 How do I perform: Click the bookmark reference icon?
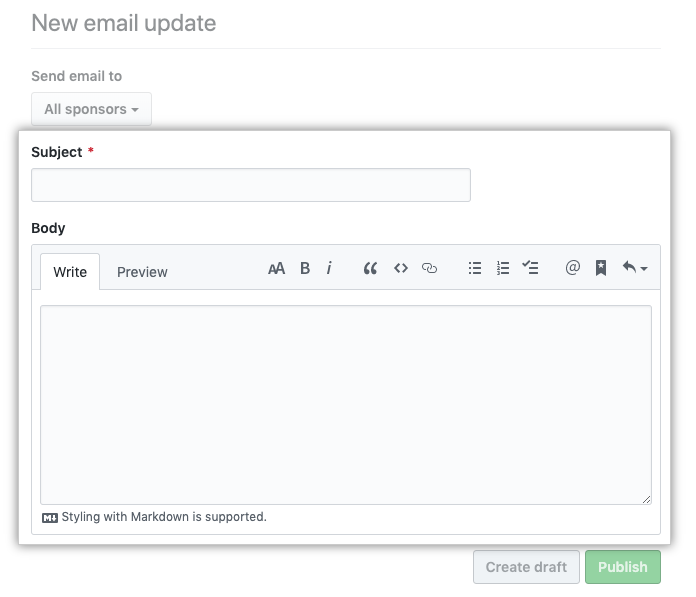601,268
